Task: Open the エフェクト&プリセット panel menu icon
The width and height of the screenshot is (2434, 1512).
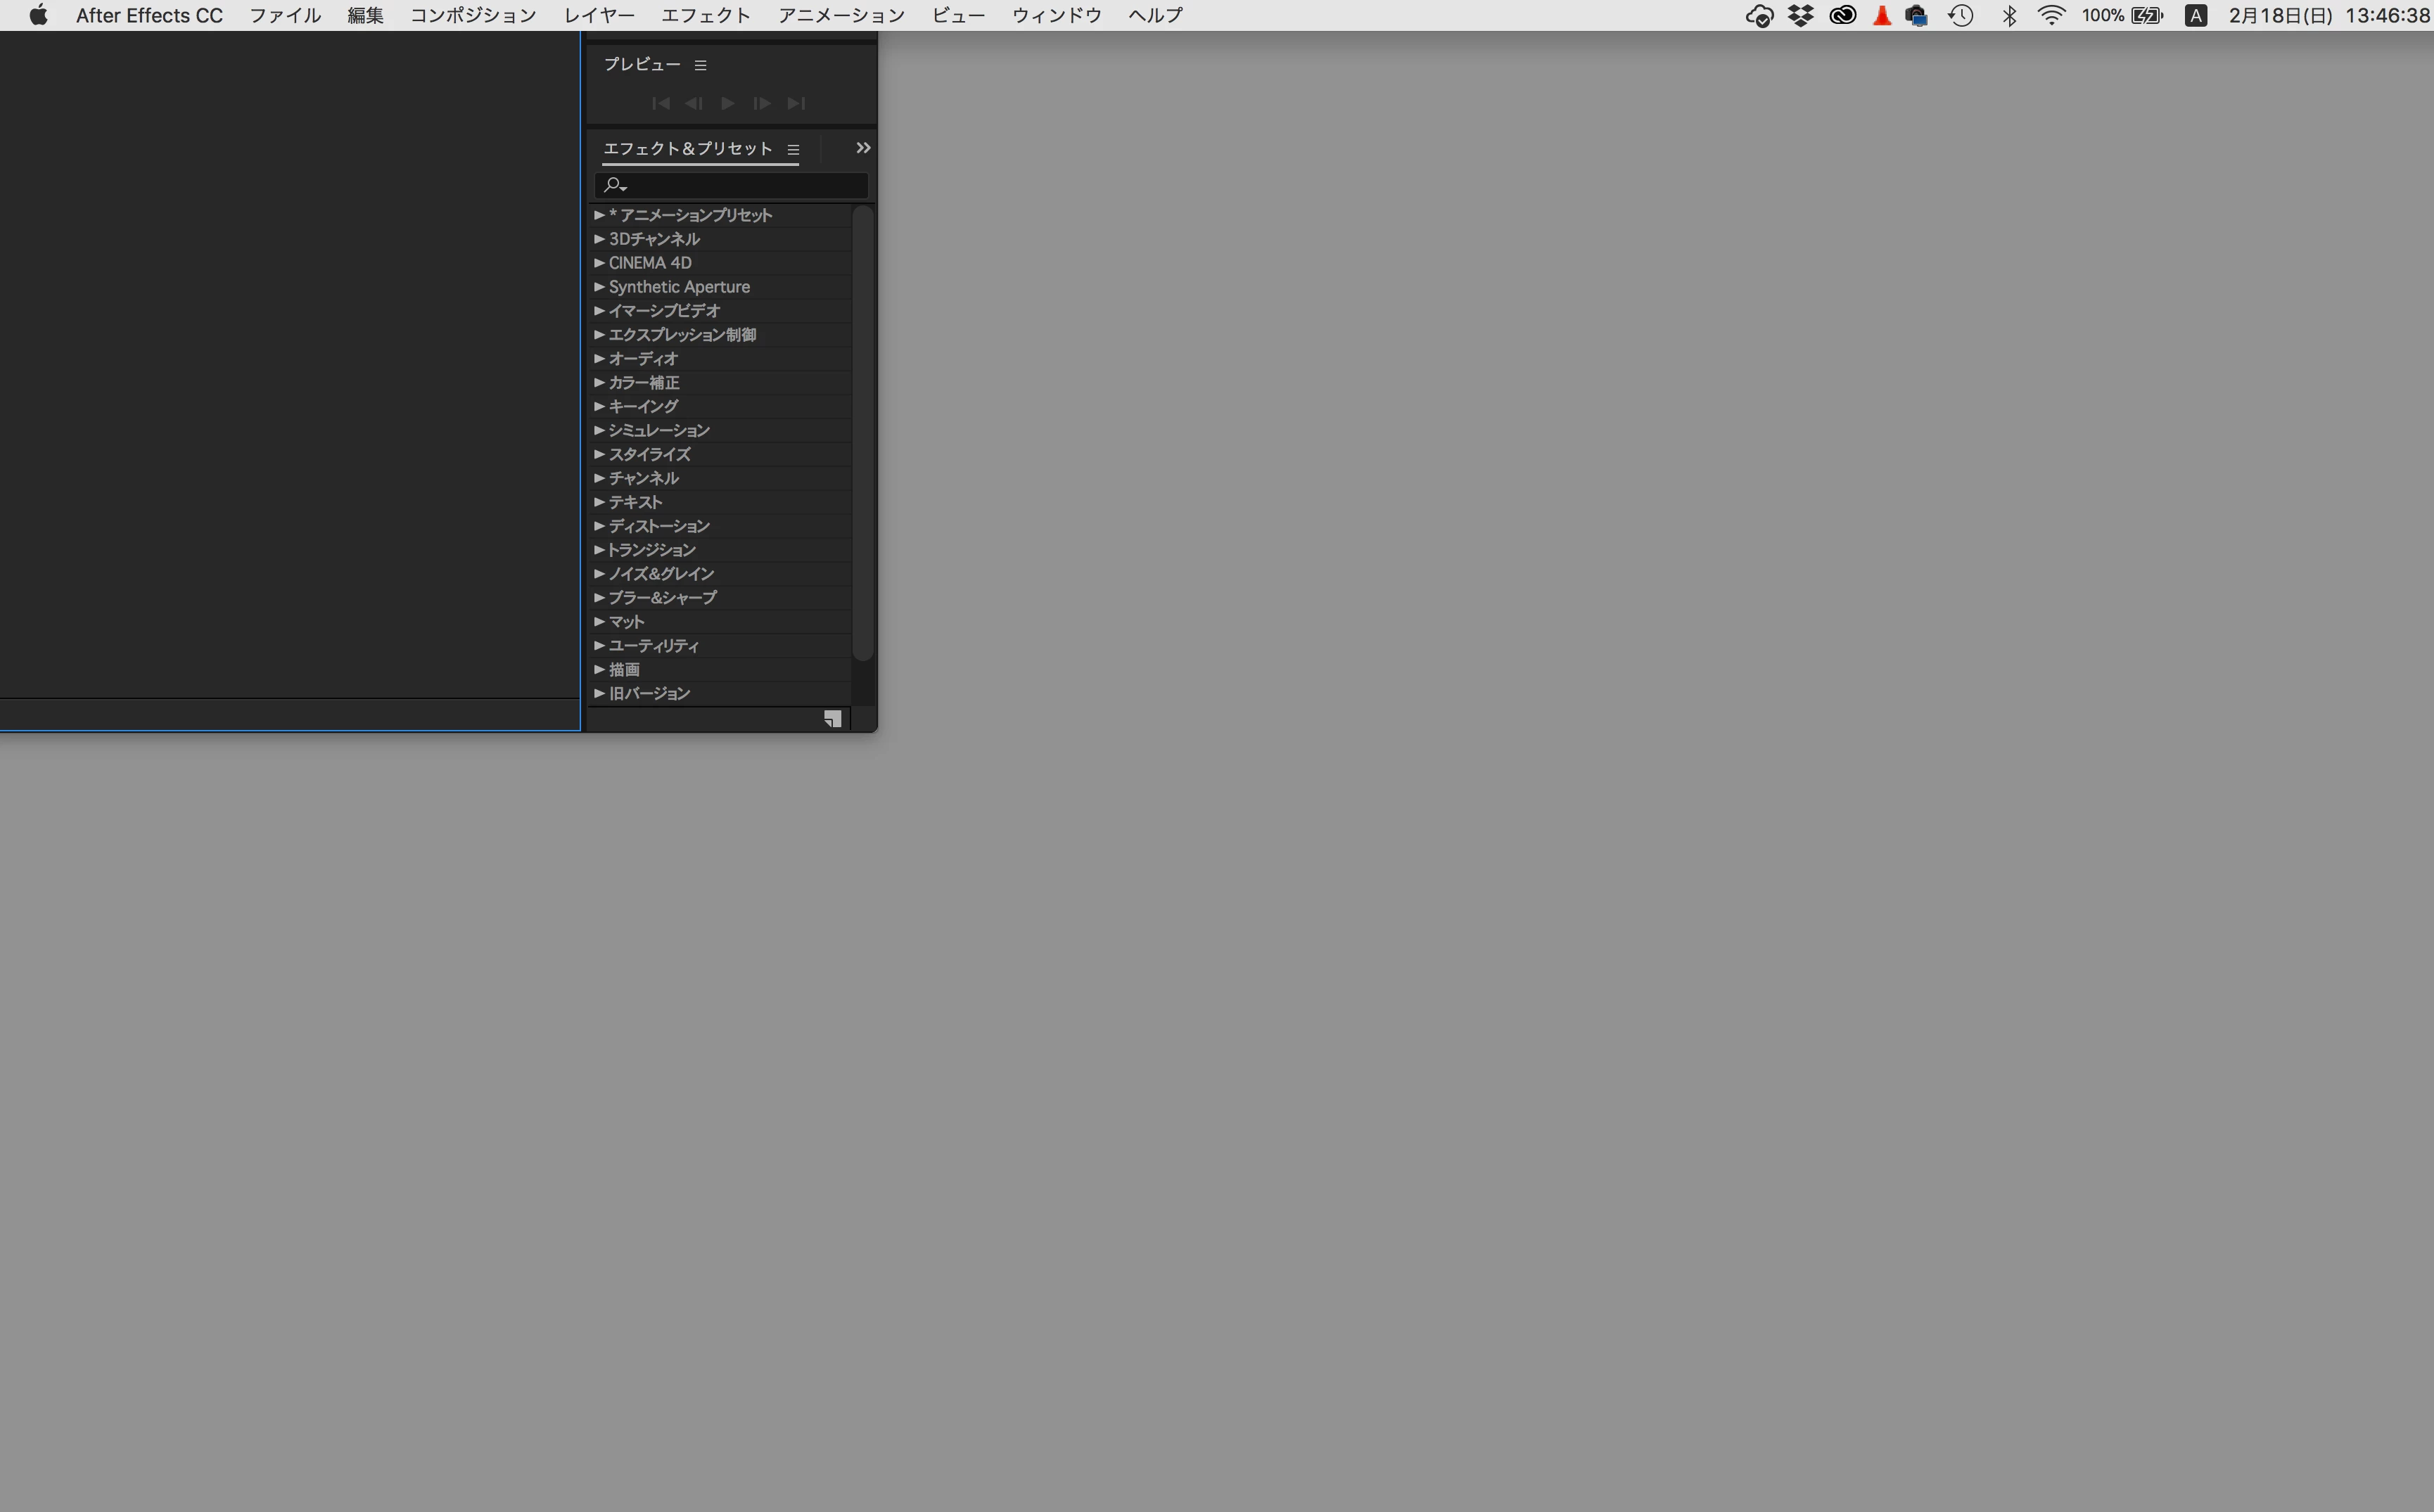Action: pos(793,150)
